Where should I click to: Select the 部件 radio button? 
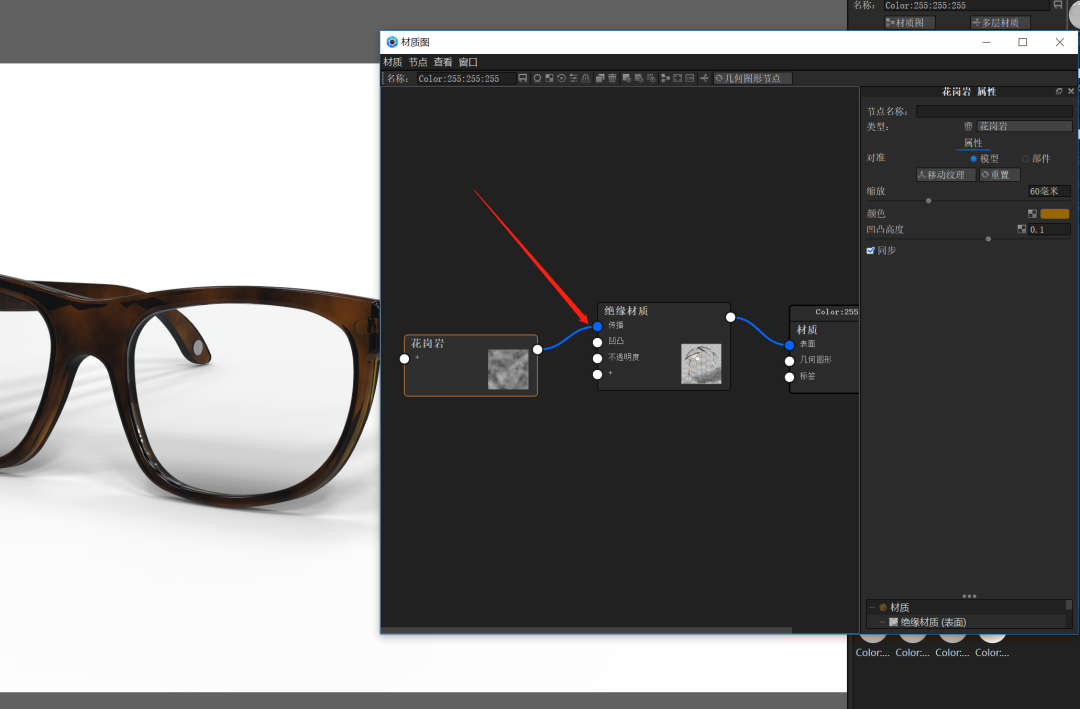[x=1026, y=158]
